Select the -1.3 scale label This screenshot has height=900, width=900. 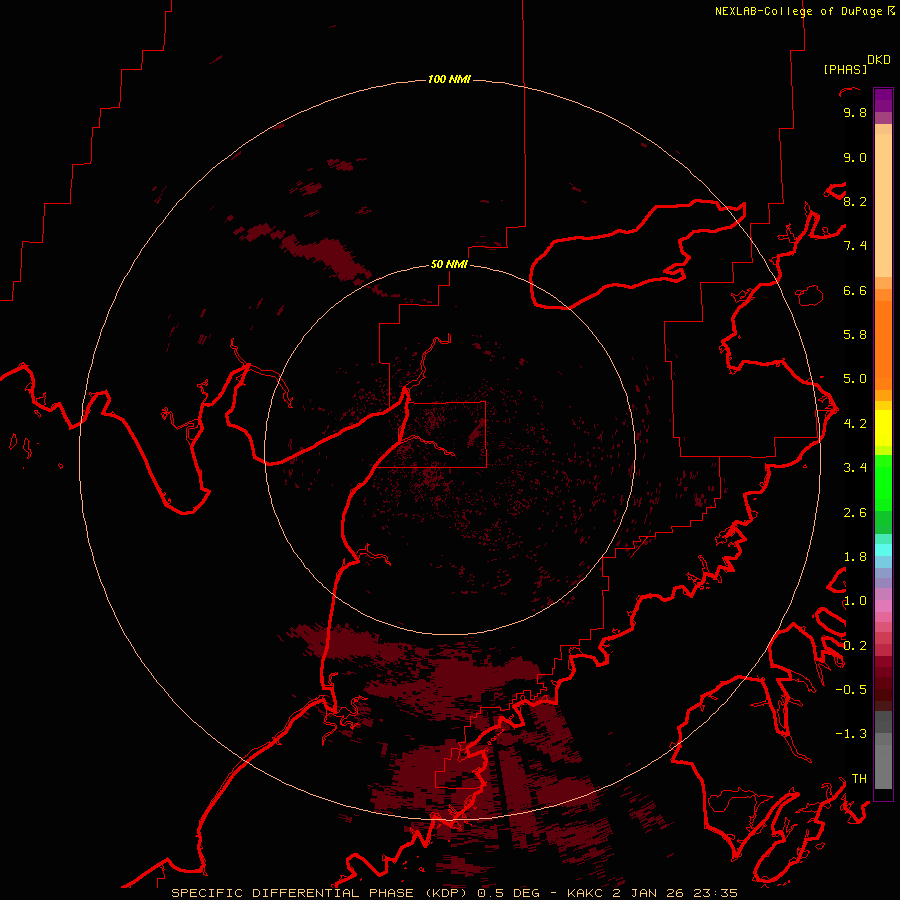coord(851,734)
